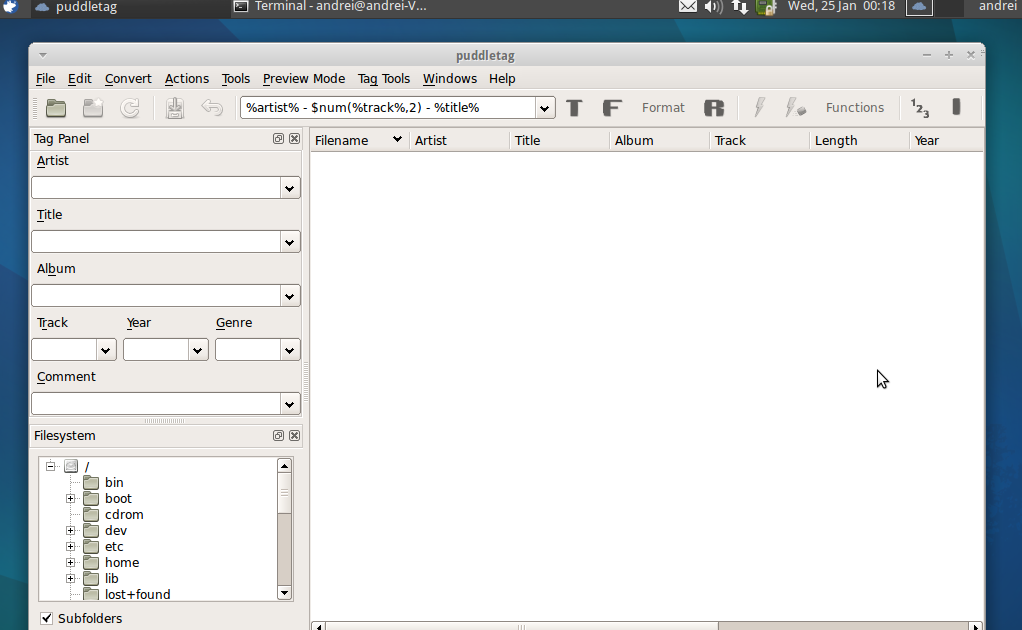Click the pattern text input field
This screenshot has width=1022, height=630.
click(388, 108)
